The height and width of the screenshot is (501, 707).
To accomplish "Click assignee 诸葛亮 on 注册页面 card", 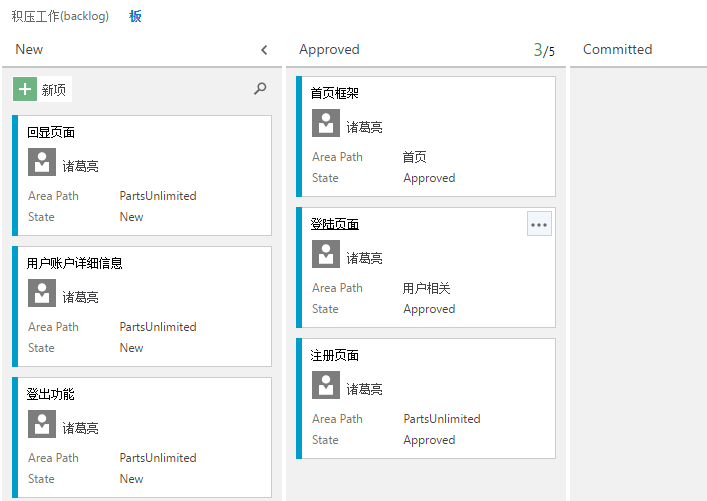I will point(364,389).
